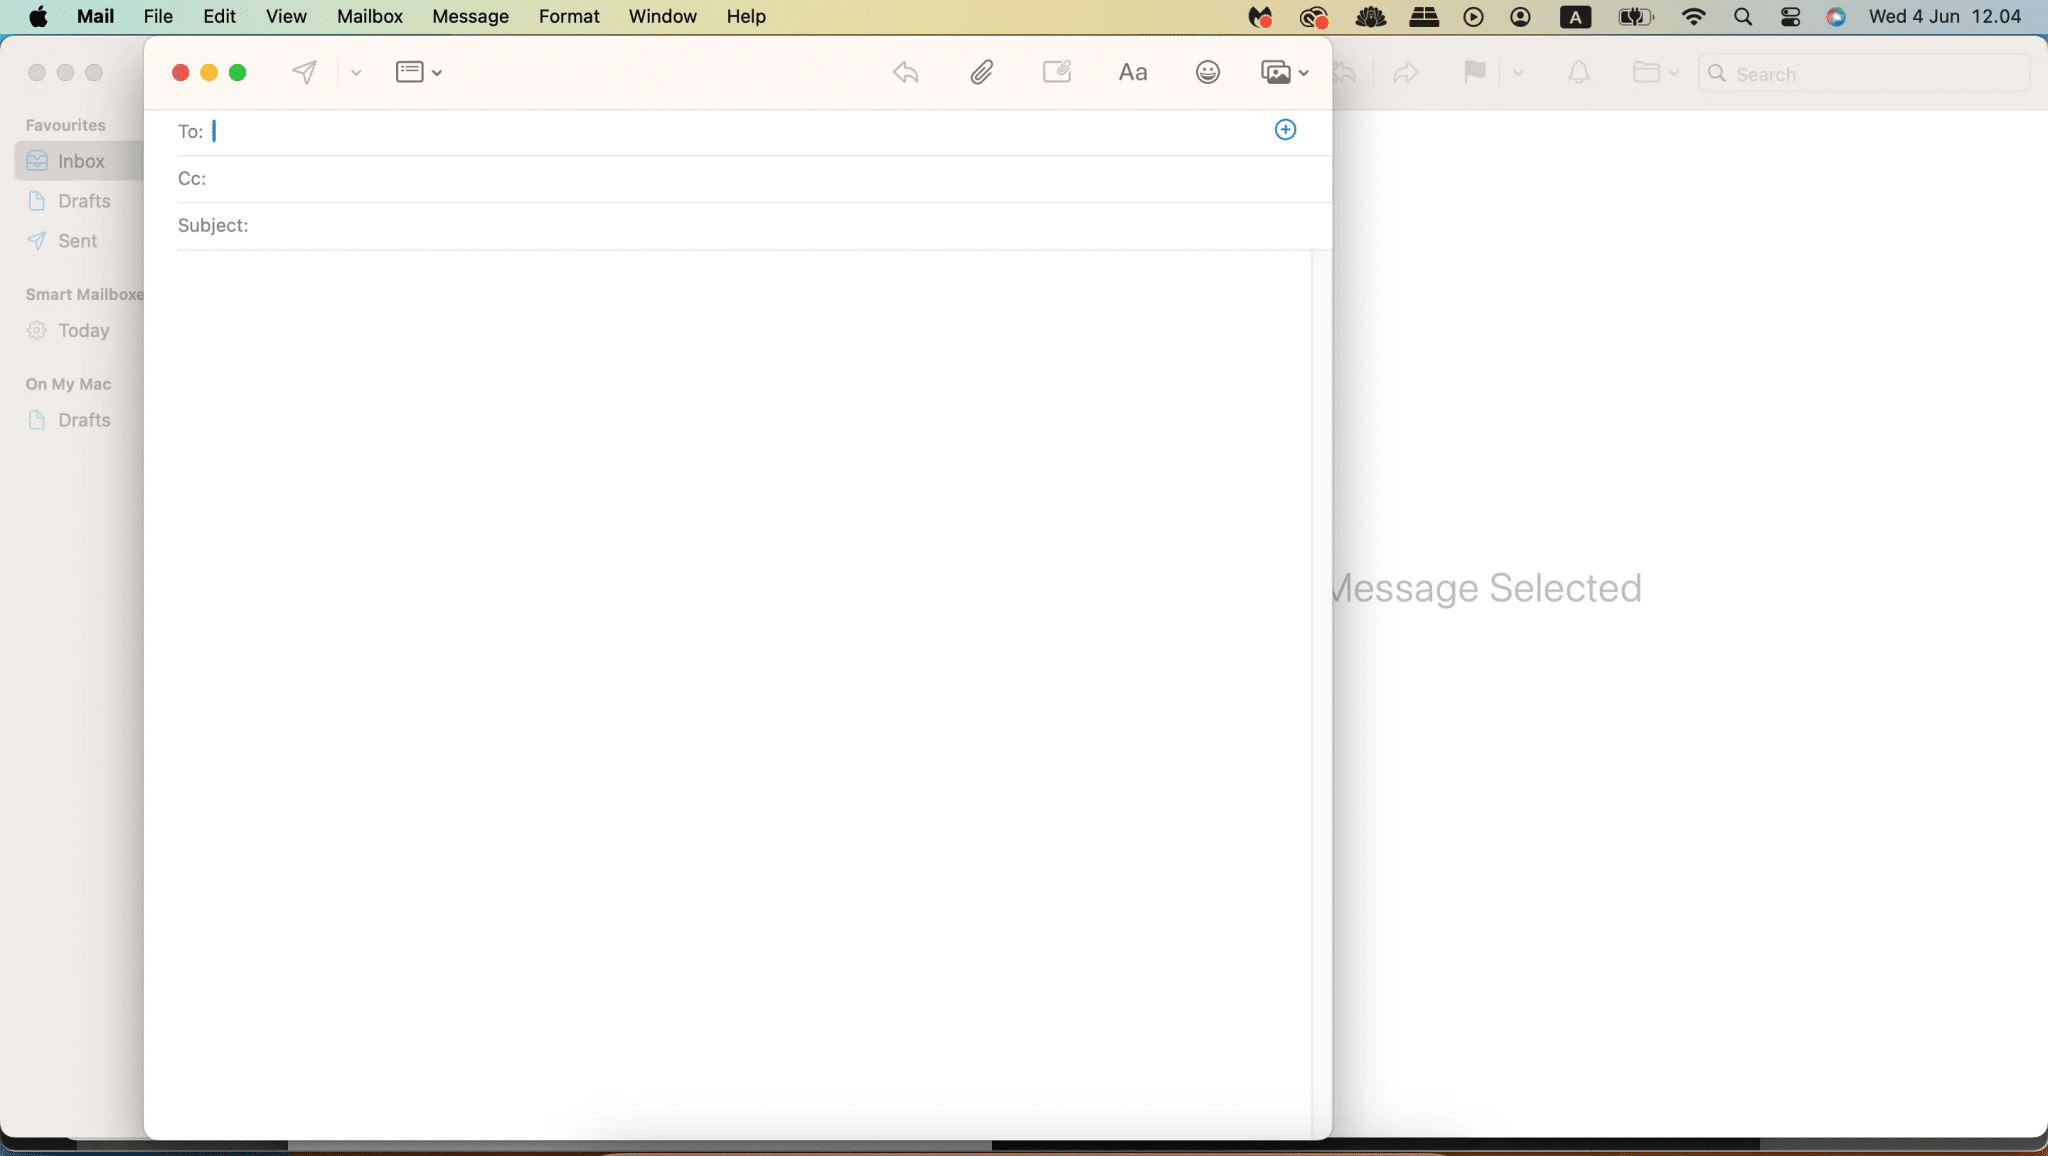Open the Mailbox menu
This screenshot has height=1156, width=2048.
coord(369,16)
